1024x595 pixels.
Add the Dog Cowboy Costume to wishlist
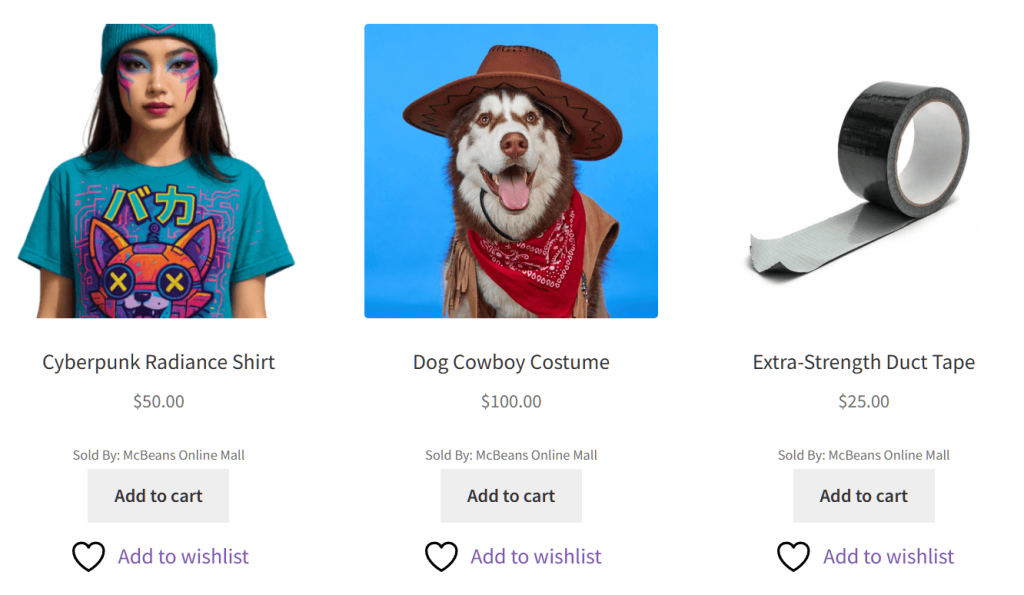tap(536, 556)
